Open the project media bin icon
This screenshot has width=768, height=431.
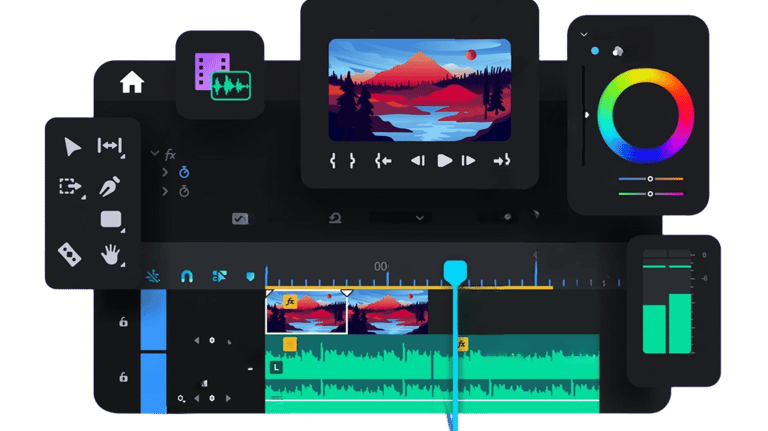(x=222, y=76)
